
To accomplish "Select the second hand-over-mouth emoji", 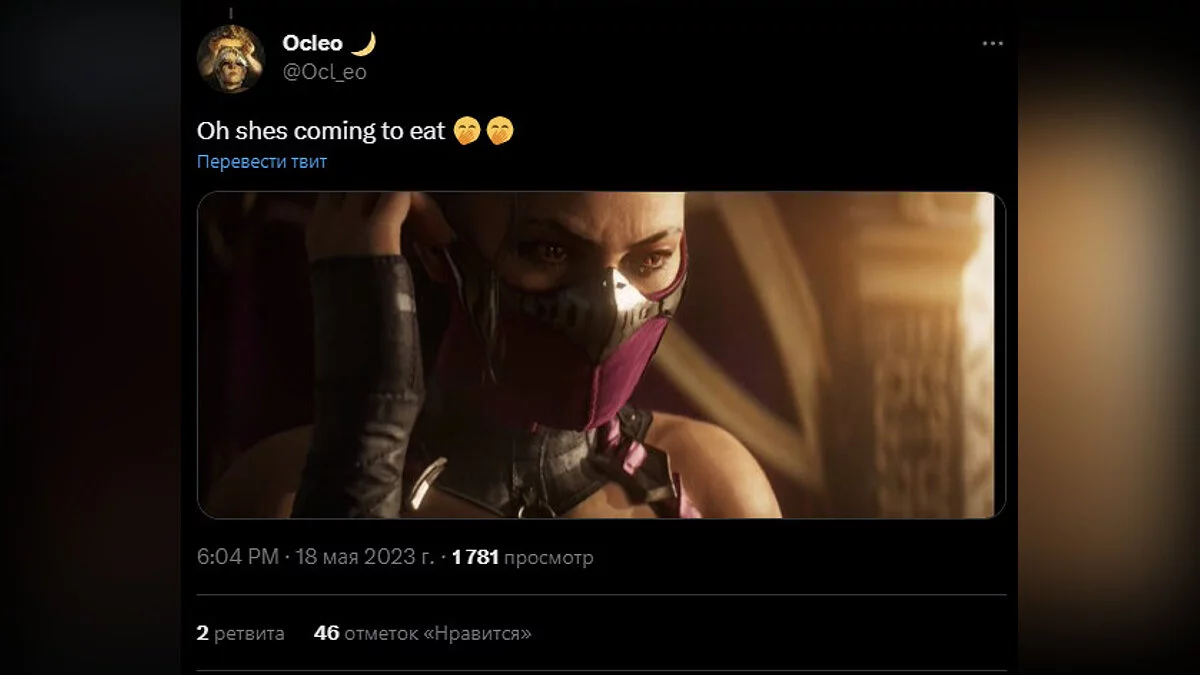I will [499, 131].
